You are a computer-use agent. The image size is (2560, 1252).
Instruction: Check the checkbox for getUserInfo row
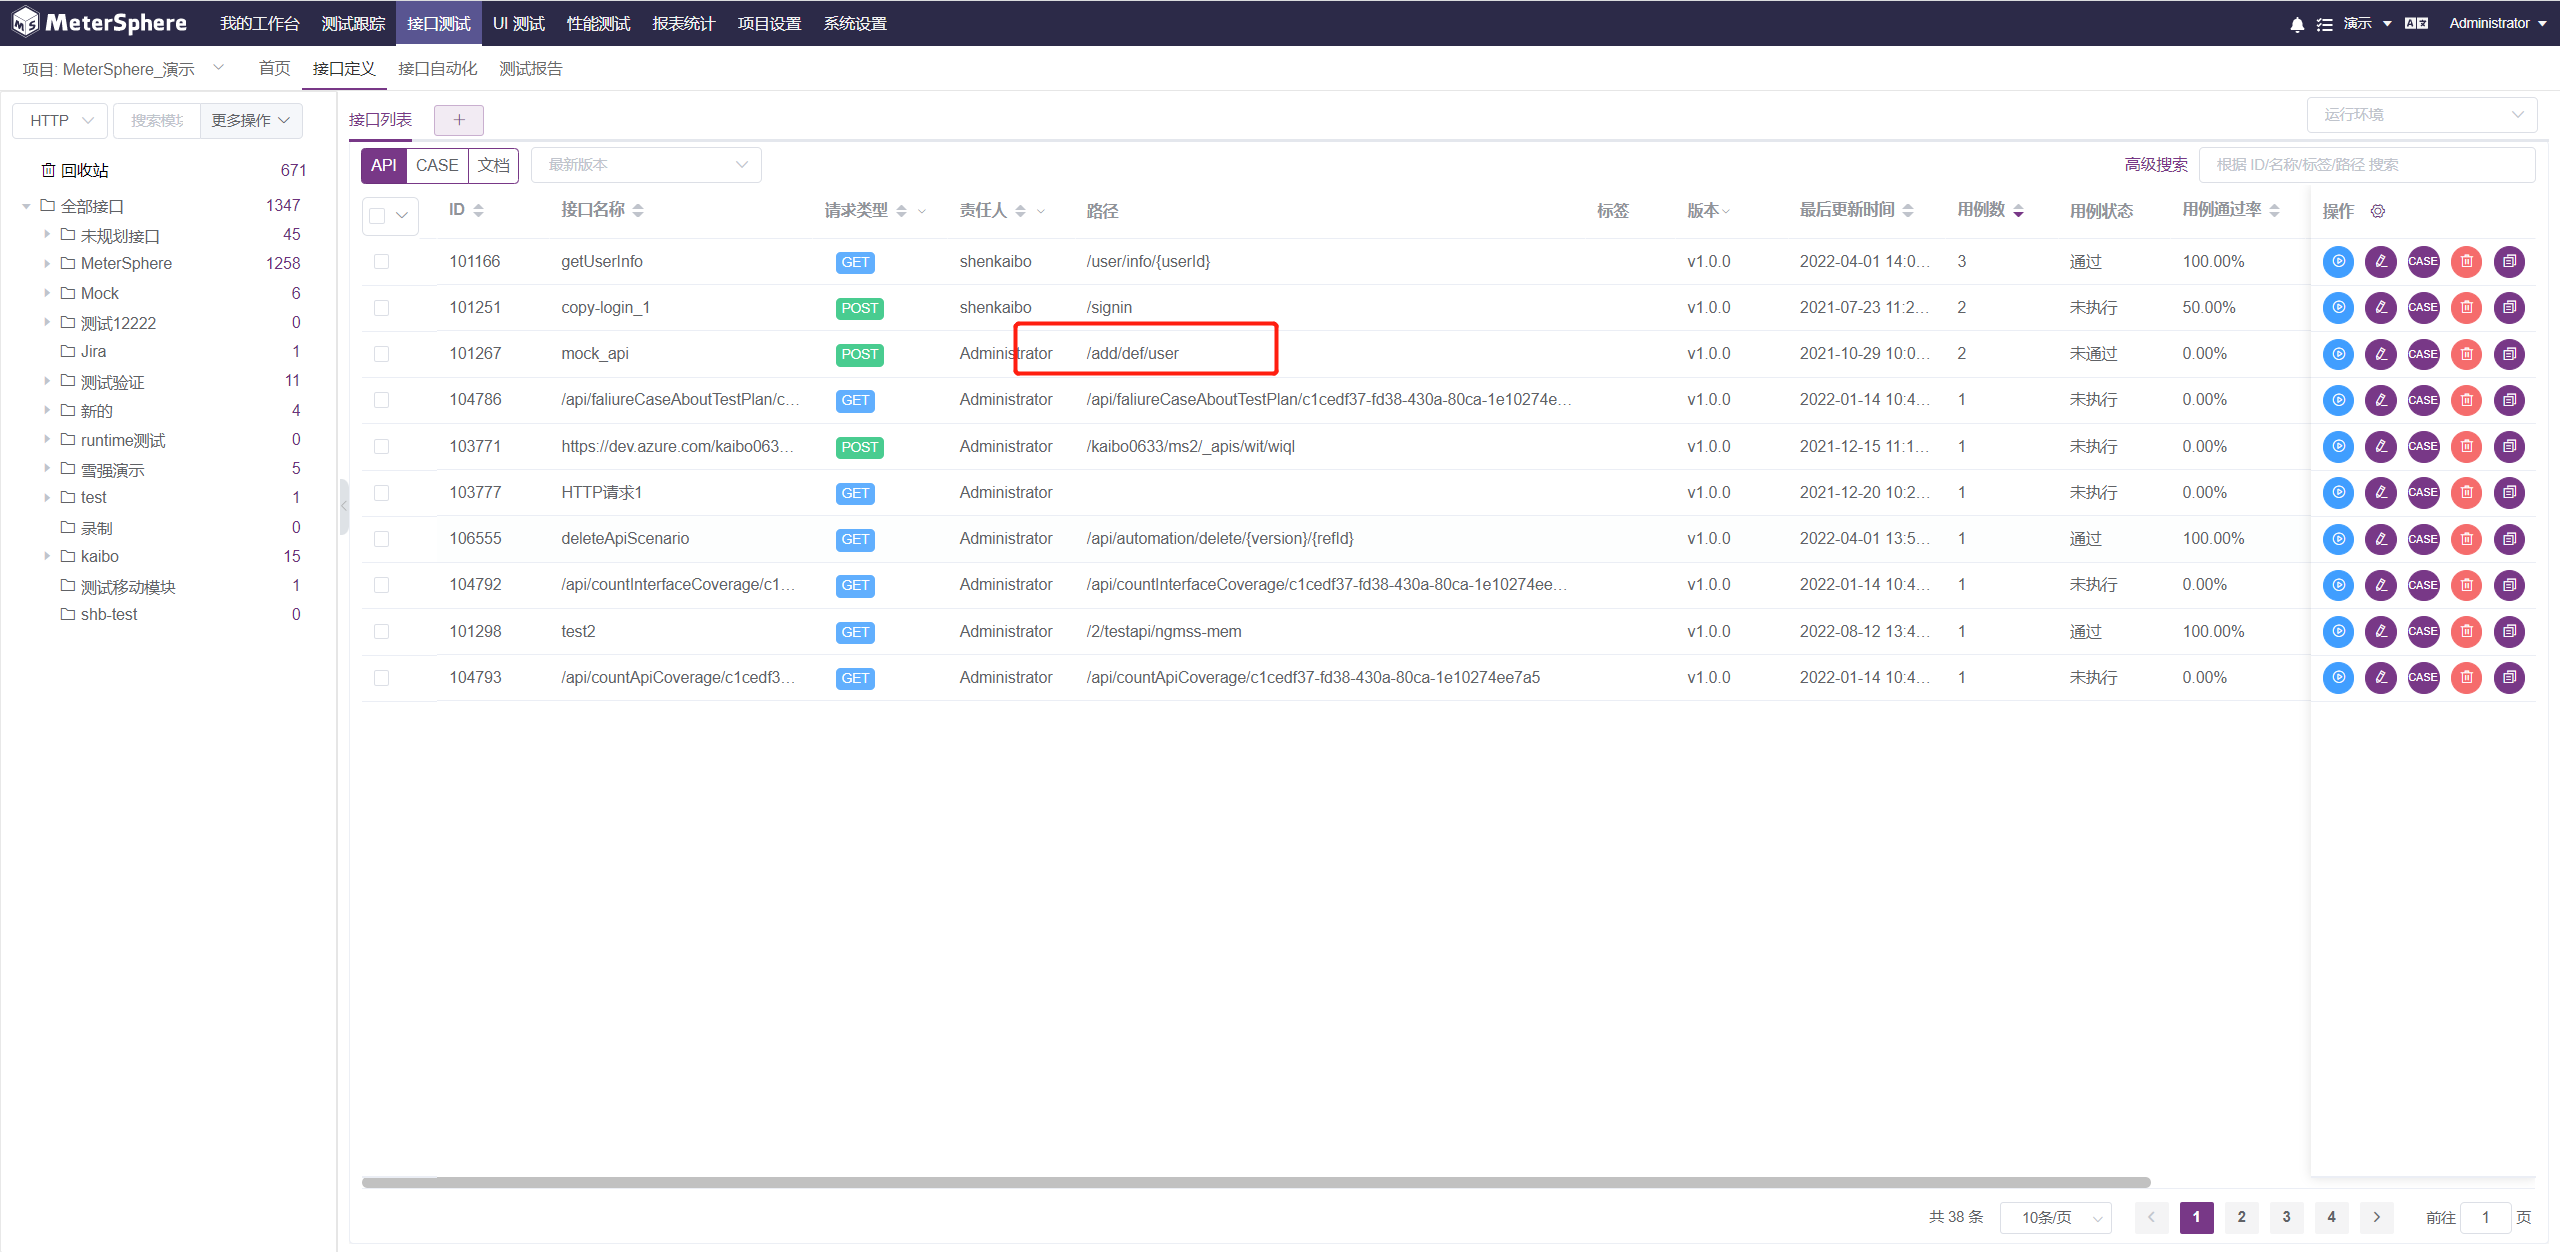coord(381,262)
